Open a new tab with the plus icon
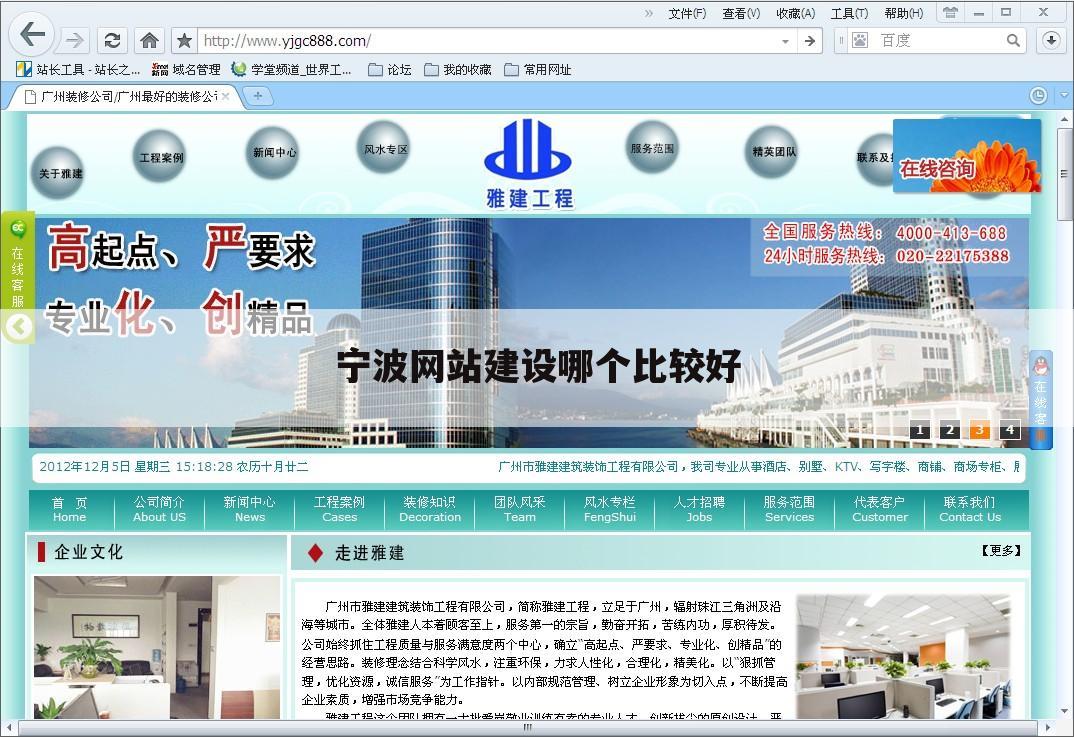 [x=258, y=97]
